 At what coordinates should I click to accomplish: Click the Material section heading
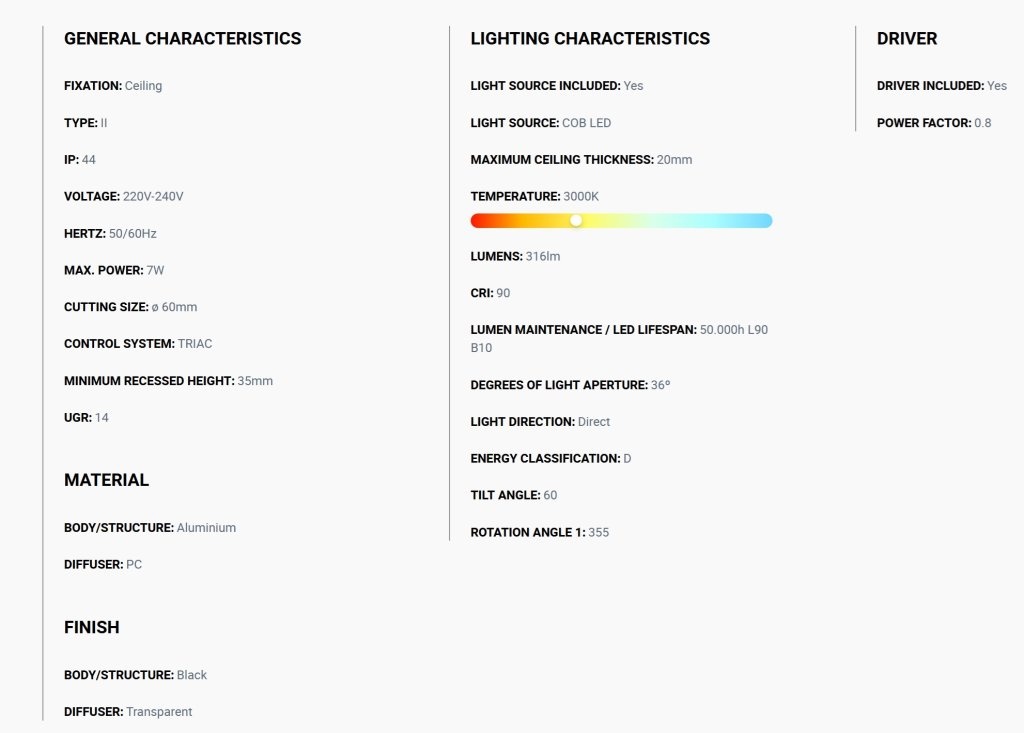[106, 480]
